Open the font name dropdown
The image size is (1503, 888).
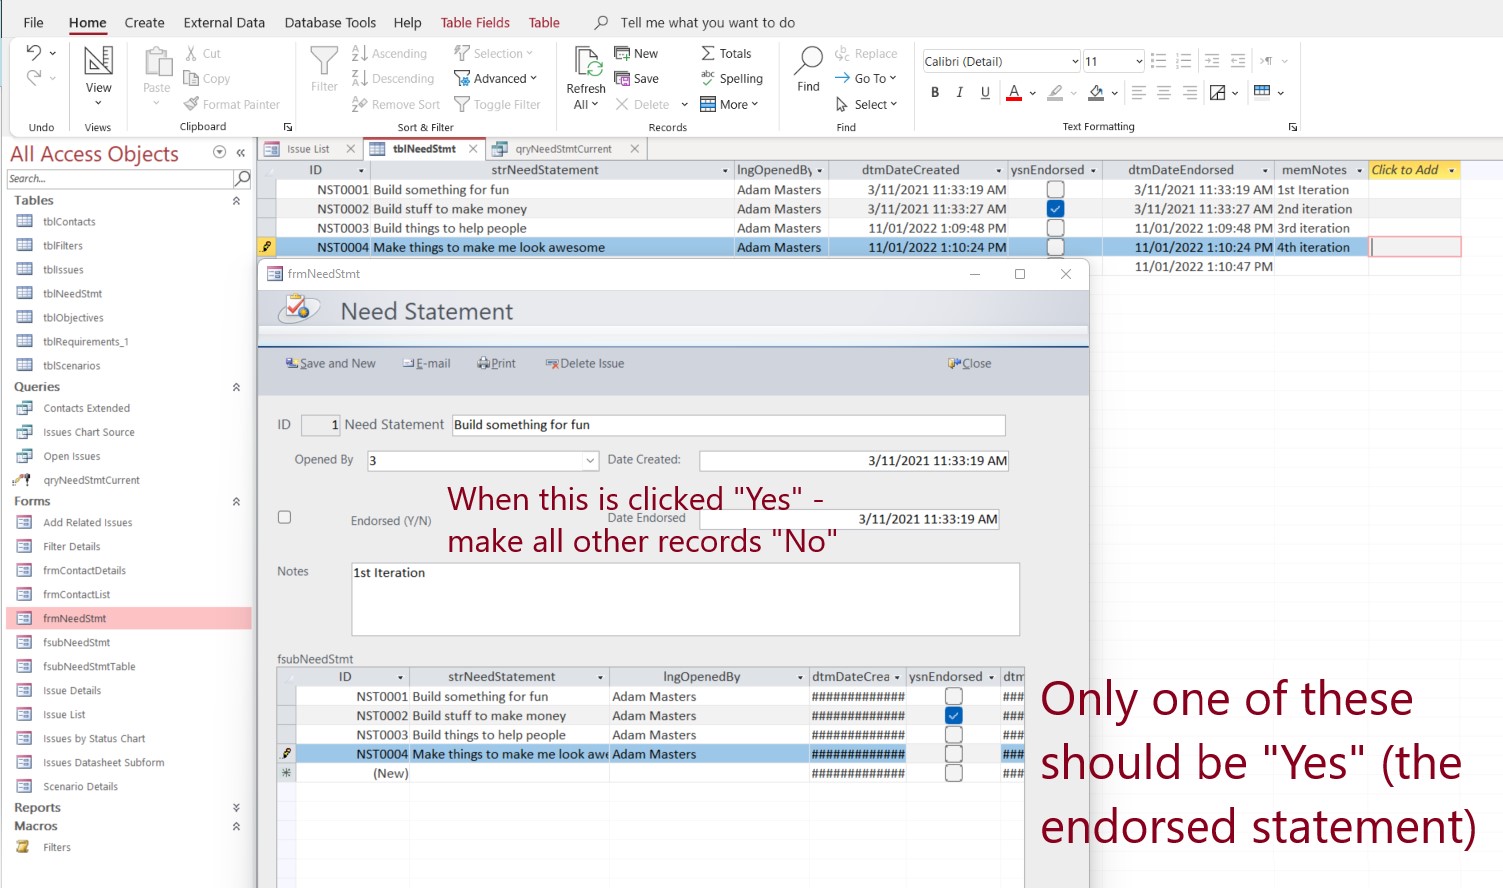coord(1075,61)
